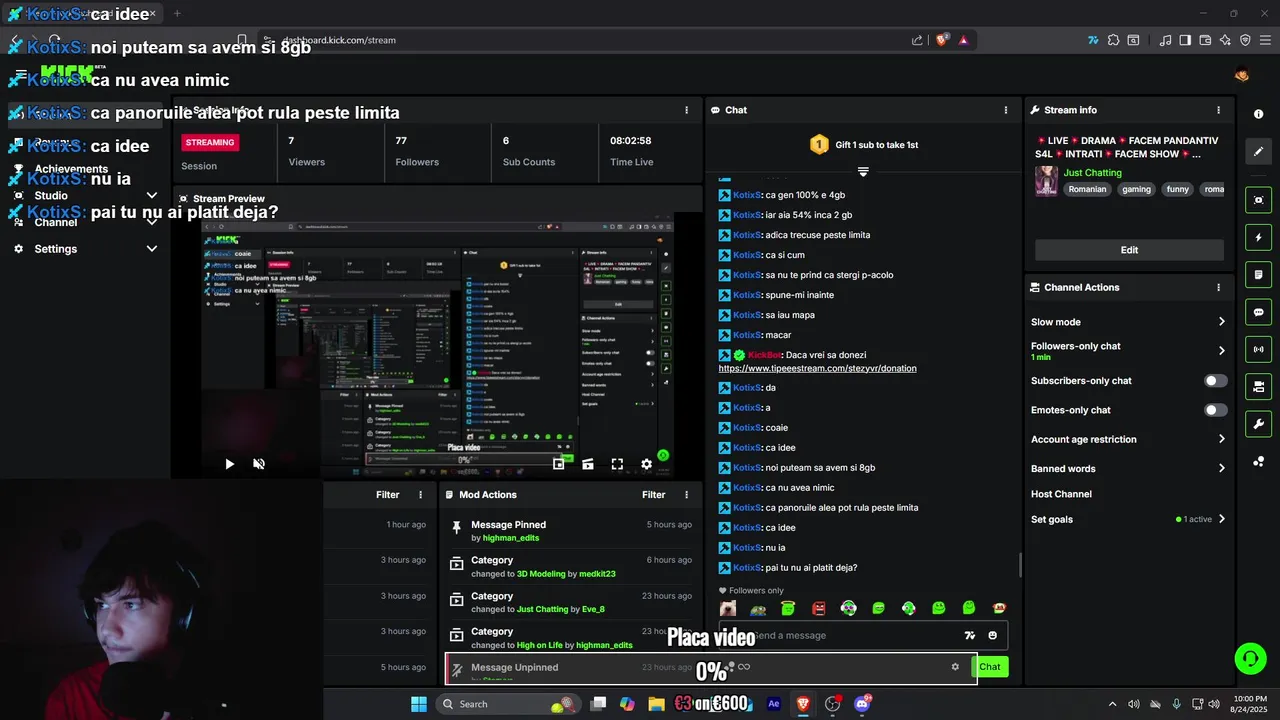Select the funny stream tag
Image resolution: width=1280 pixels, height=720 pixels.
click(1177, 189)
